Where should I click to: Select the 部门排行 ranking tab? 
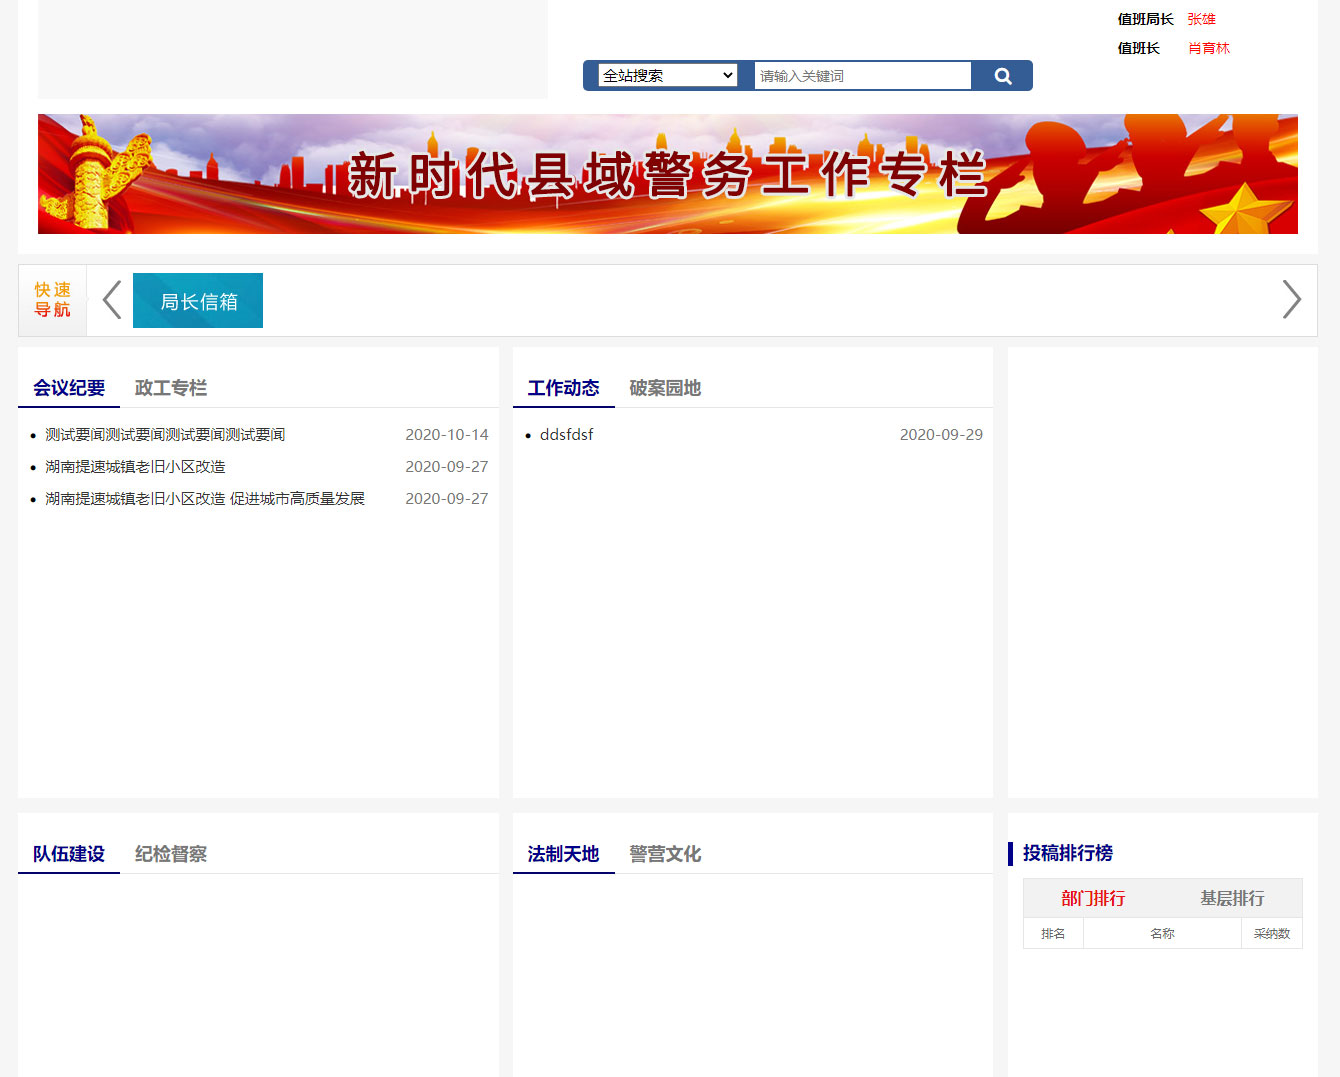click(x=1093, y=898)
